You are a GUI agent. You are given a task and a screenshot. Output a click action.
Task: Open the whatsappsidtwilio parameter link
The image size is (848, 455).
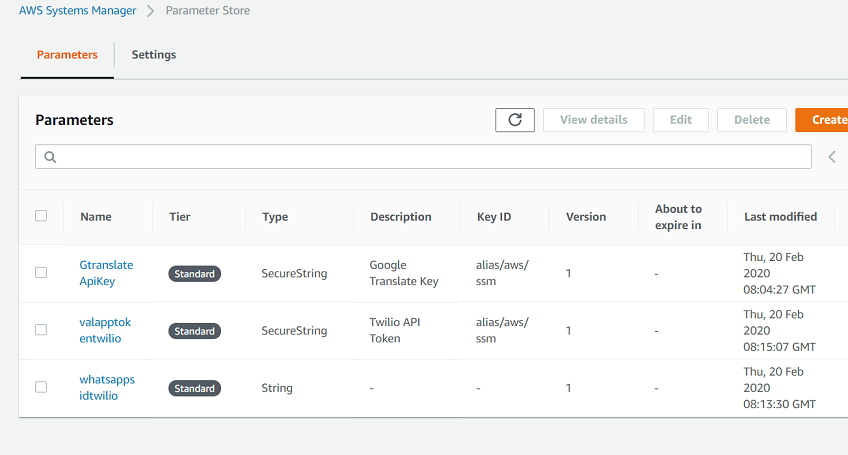(107, 387)
